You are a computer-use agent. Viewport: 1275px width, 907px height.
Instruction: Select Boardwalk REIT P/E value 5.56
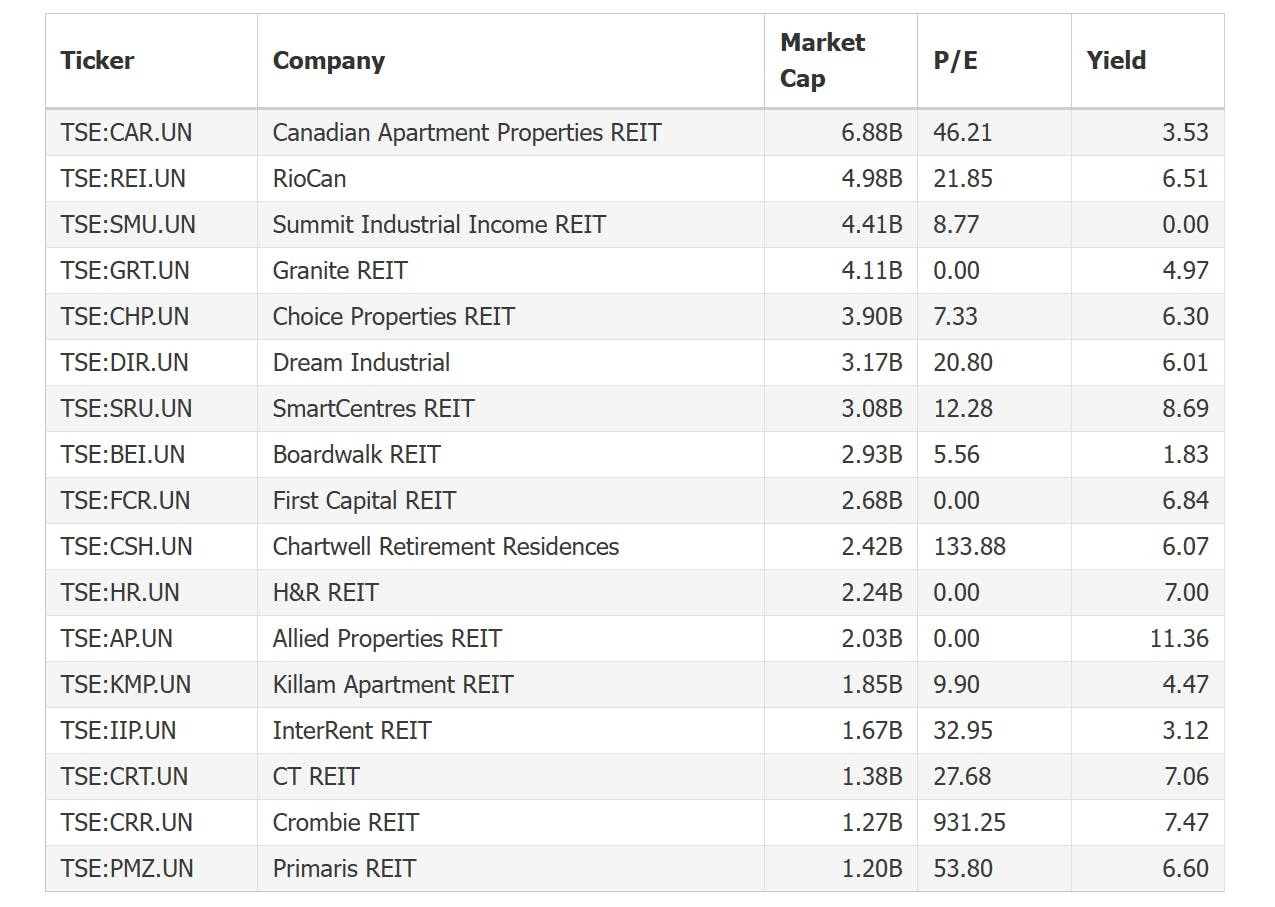pos(956,454)
